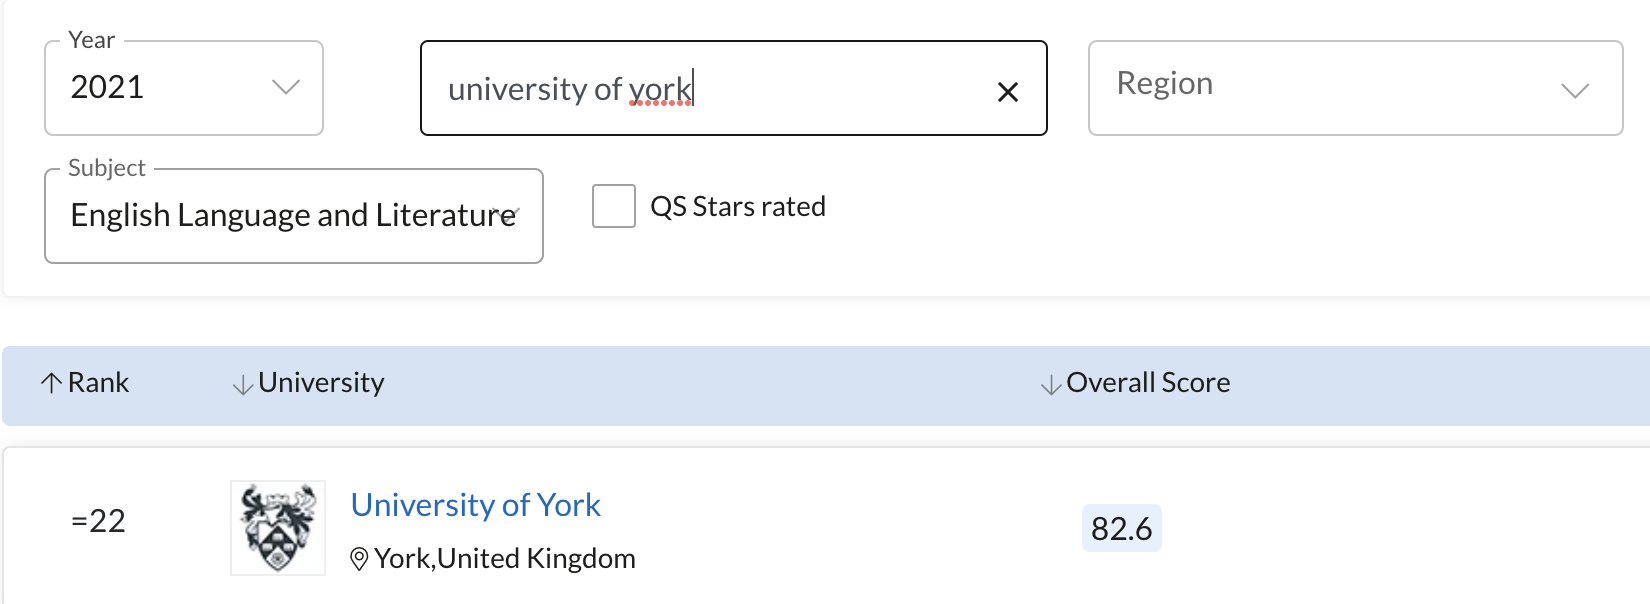
Task: Sort results by Rank column header
Action: click(98, 383)
